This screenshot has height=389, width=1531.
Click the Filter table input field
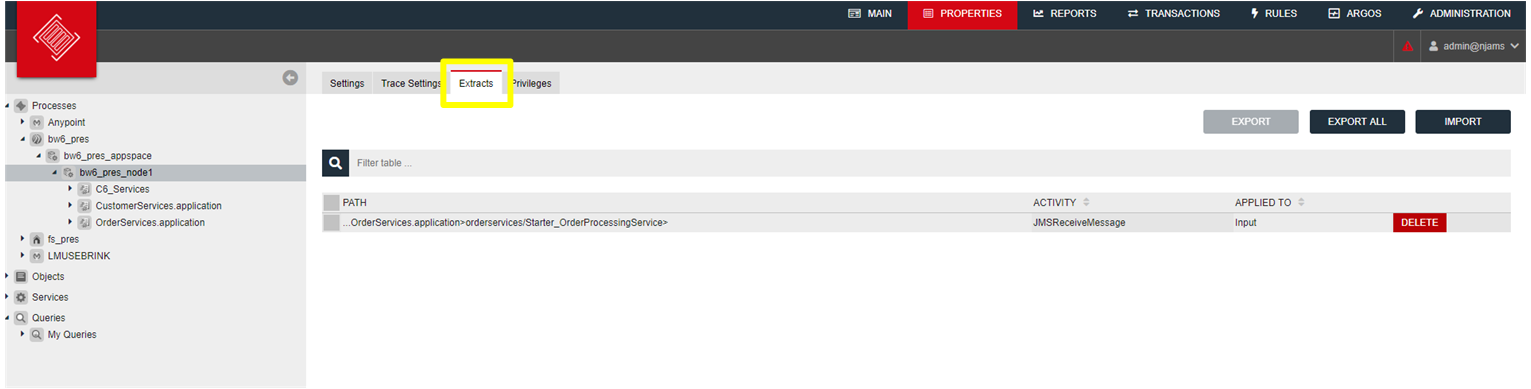pyautogui.click(x=930, y=162)
